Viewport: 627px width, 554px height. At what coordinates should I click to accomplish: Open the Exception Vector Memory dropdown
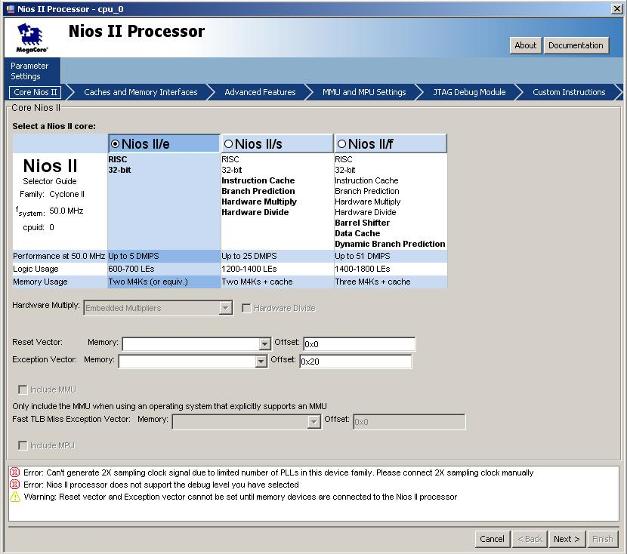click(261, 362)
